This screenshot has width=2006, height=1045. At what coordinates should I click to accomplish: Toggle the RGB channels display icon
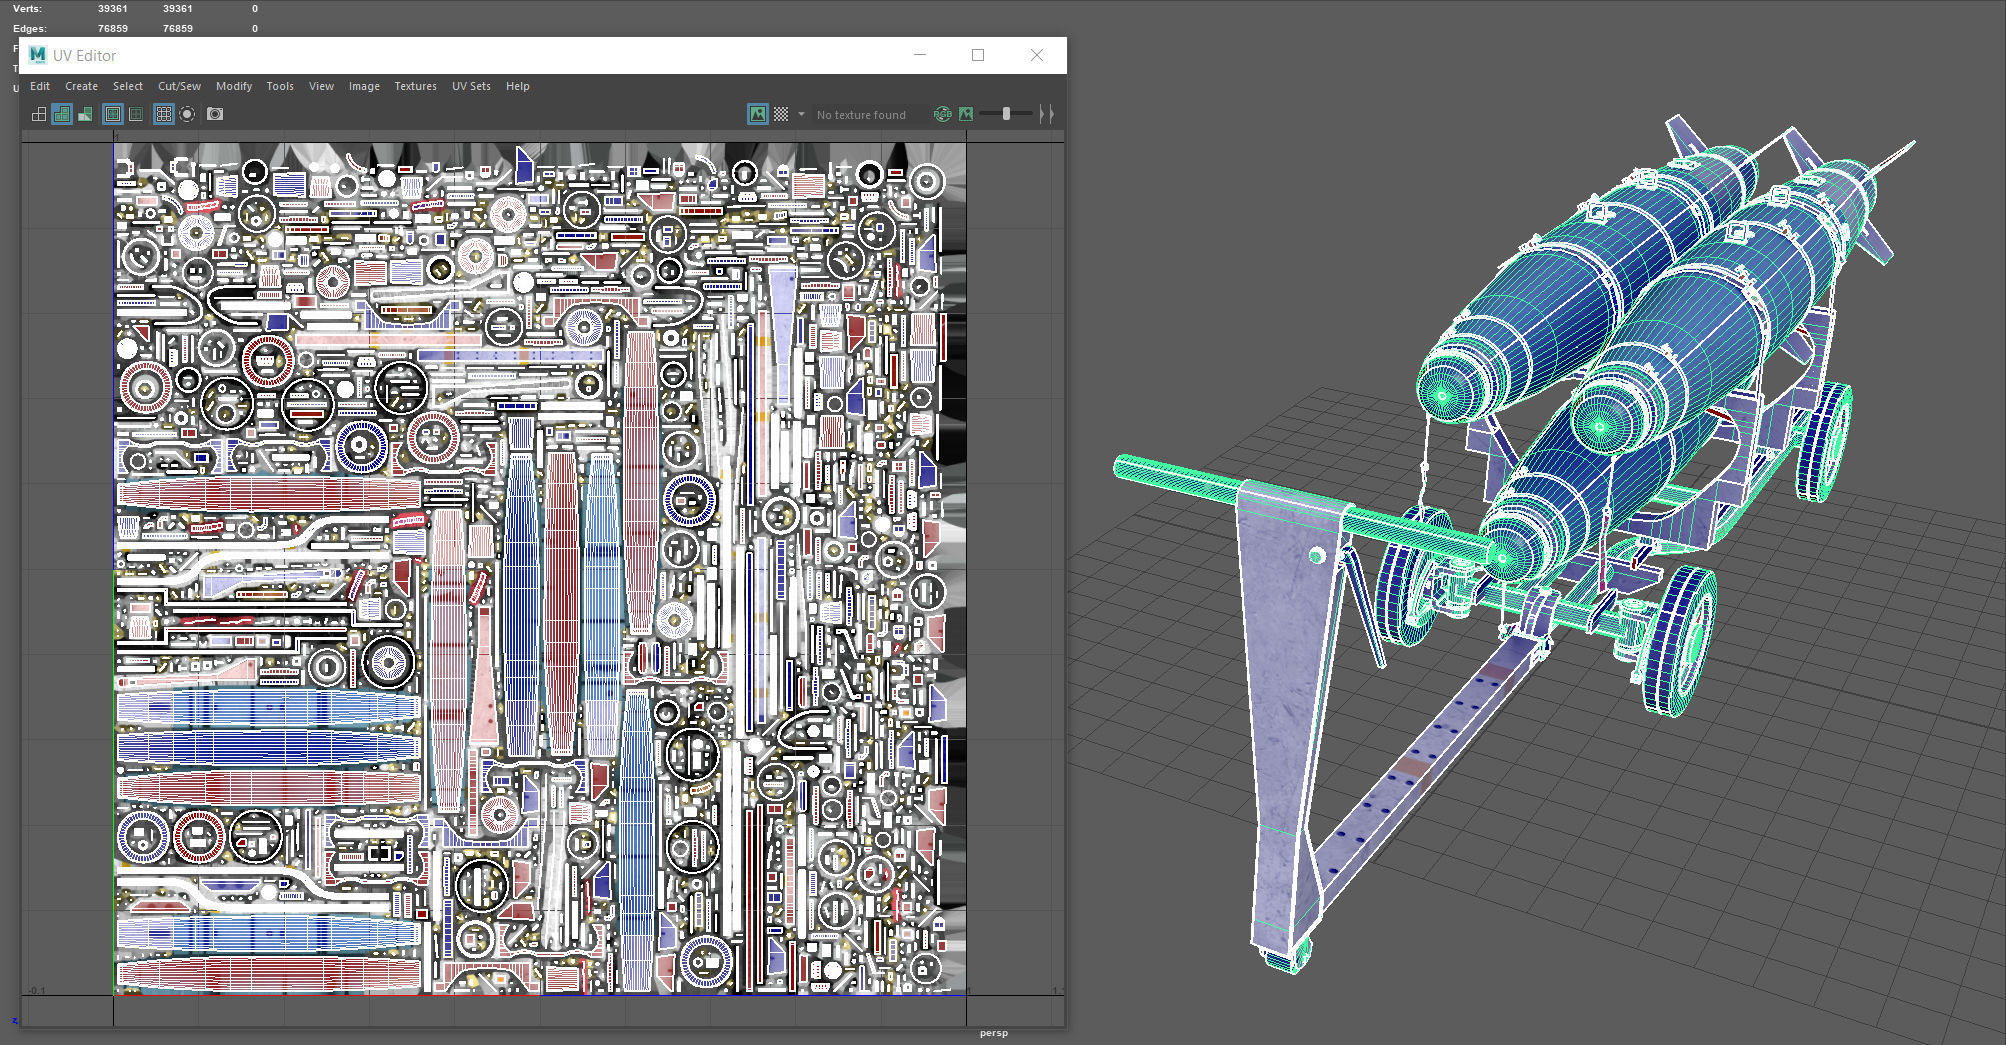tap(942, 114)
